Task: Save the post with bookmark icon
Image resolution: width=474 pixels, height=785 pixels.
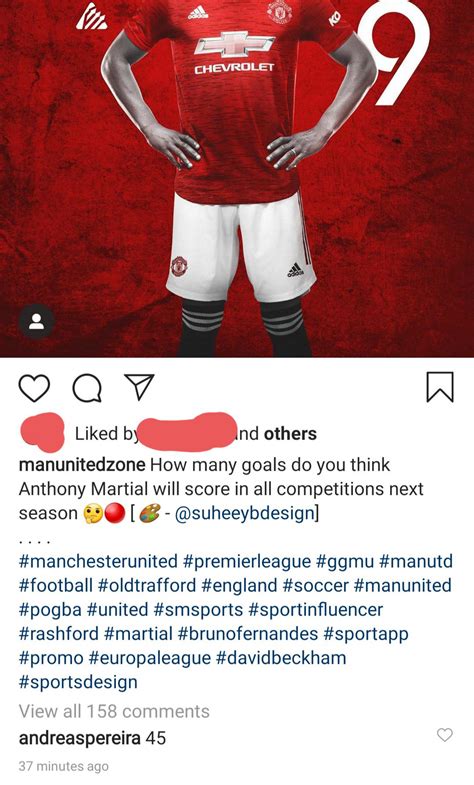Action: [x=440, y=387]
